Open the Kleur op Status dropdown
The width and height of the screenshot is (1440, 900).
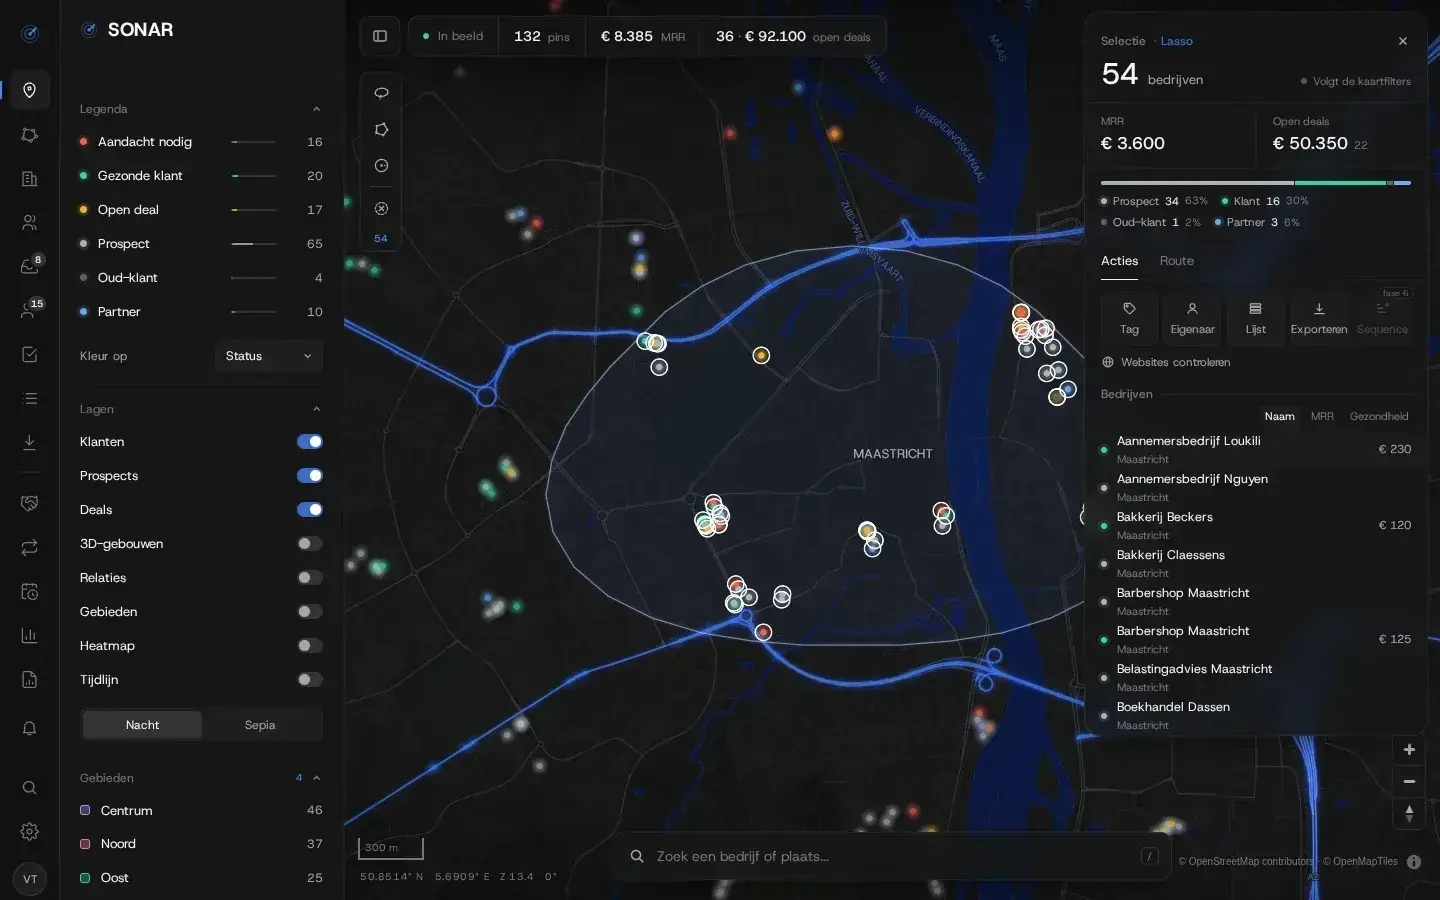(x=269, y=356)
